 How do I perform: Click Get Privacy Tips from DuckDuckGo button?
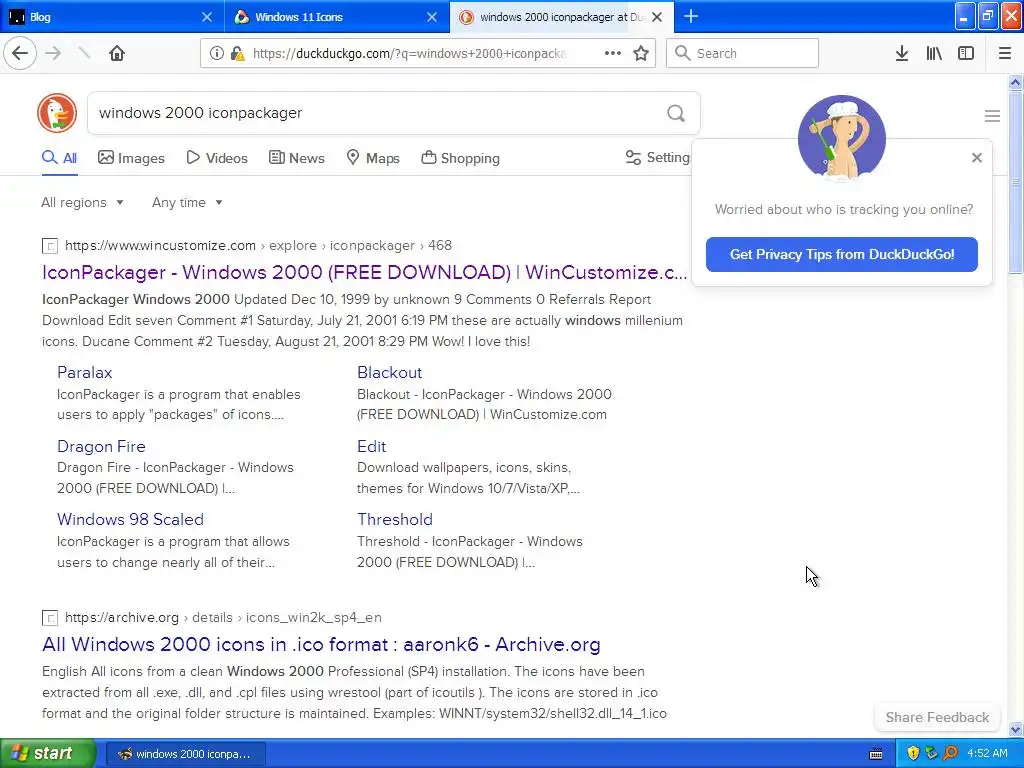point(841,254)
